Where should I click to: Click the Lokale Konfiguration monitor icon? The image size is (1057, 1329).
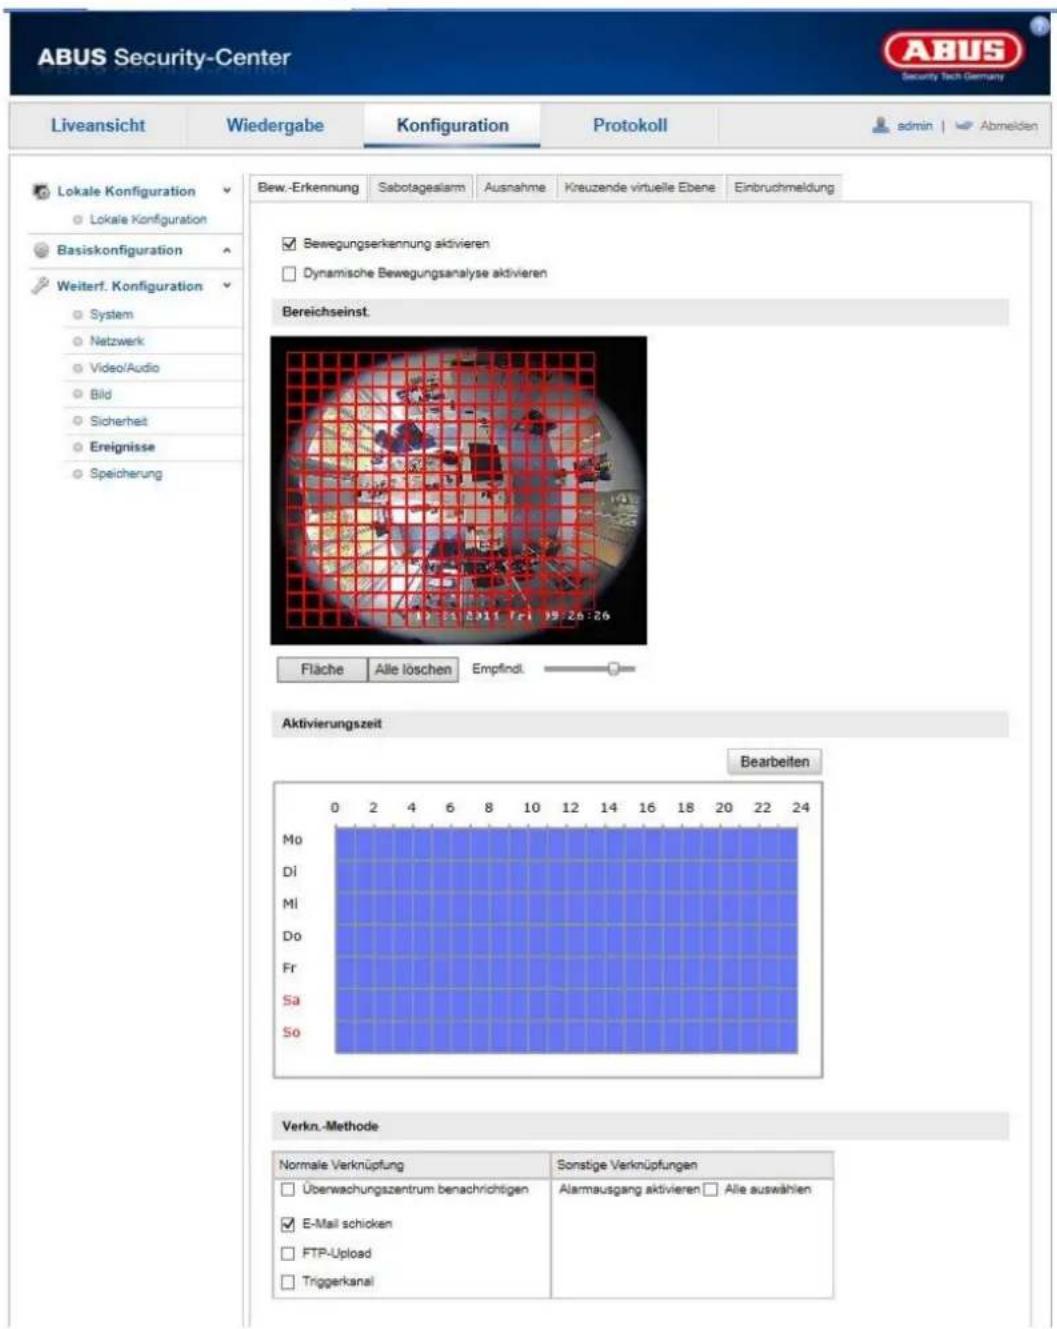[41, 191]
